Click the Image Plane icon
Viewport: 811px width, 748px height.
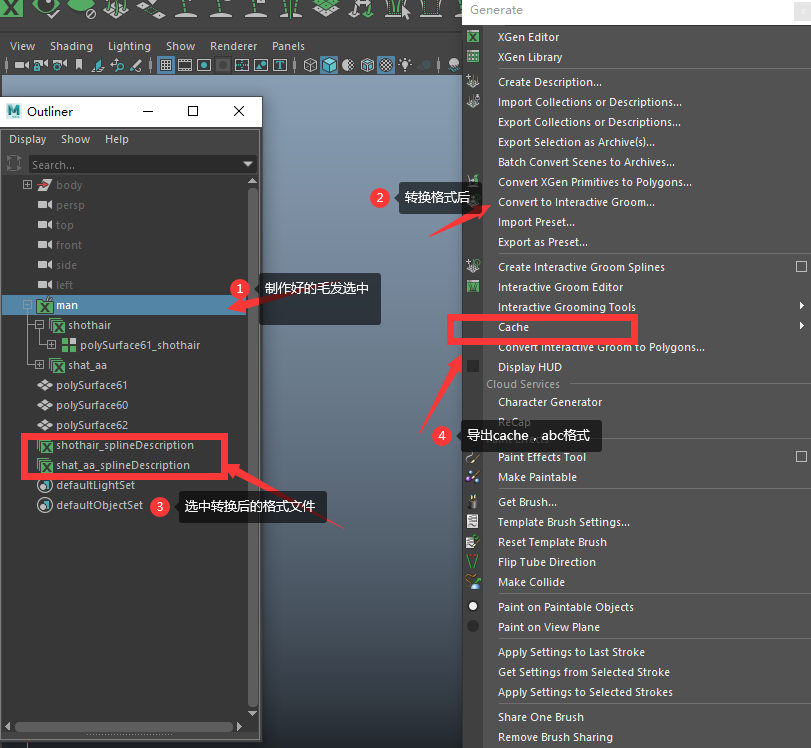click(x=98, y=65)
